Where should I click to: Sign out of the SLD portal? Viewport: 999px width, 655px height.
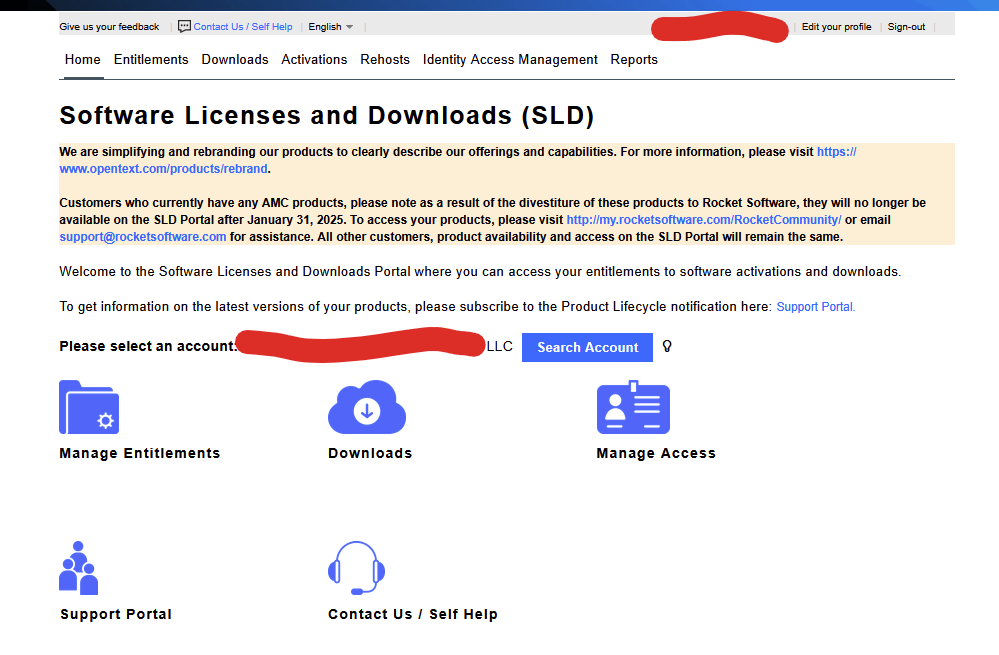[905, 26]
